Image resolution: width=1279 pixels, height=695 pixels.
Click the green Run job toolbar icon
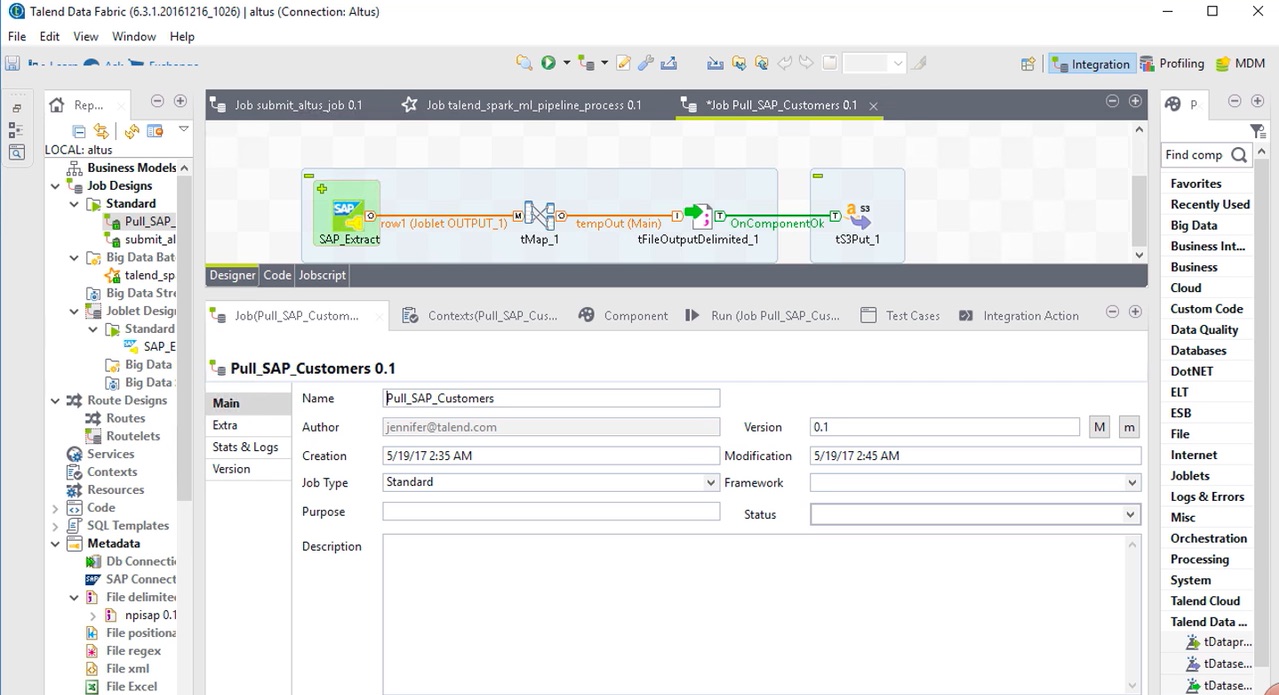point(548,63)
